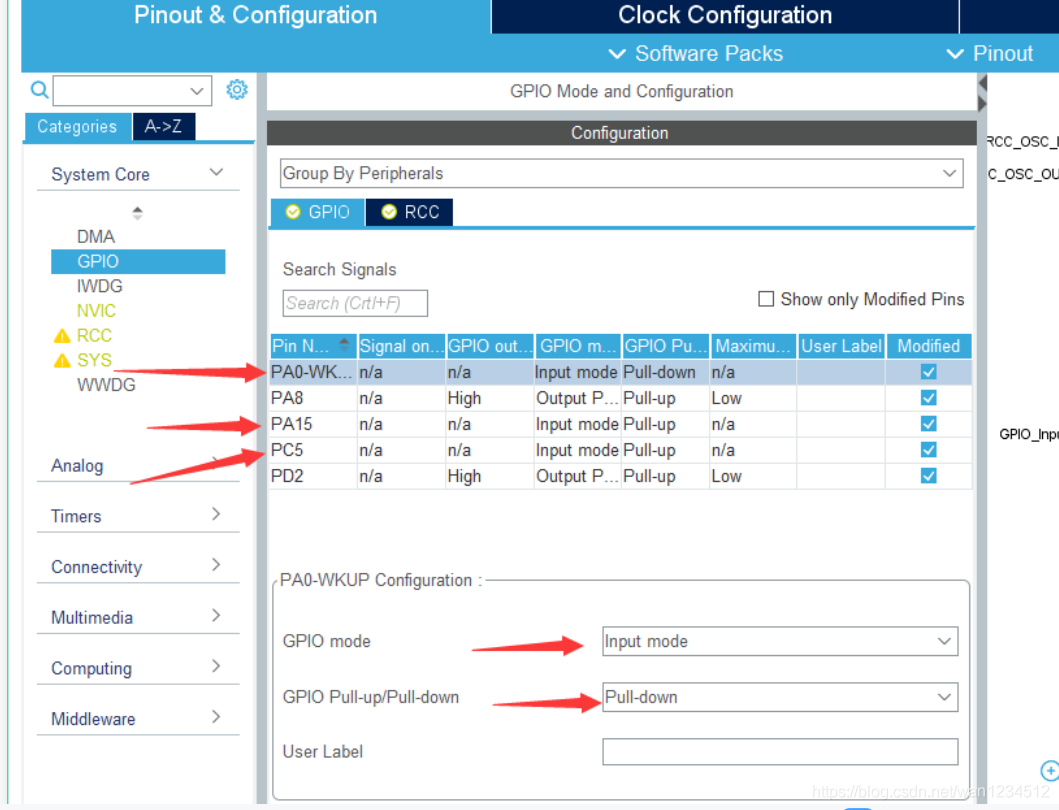1059x810 pixels.
Task: Switch to the A->Z tab
Action: pos(163,126)
